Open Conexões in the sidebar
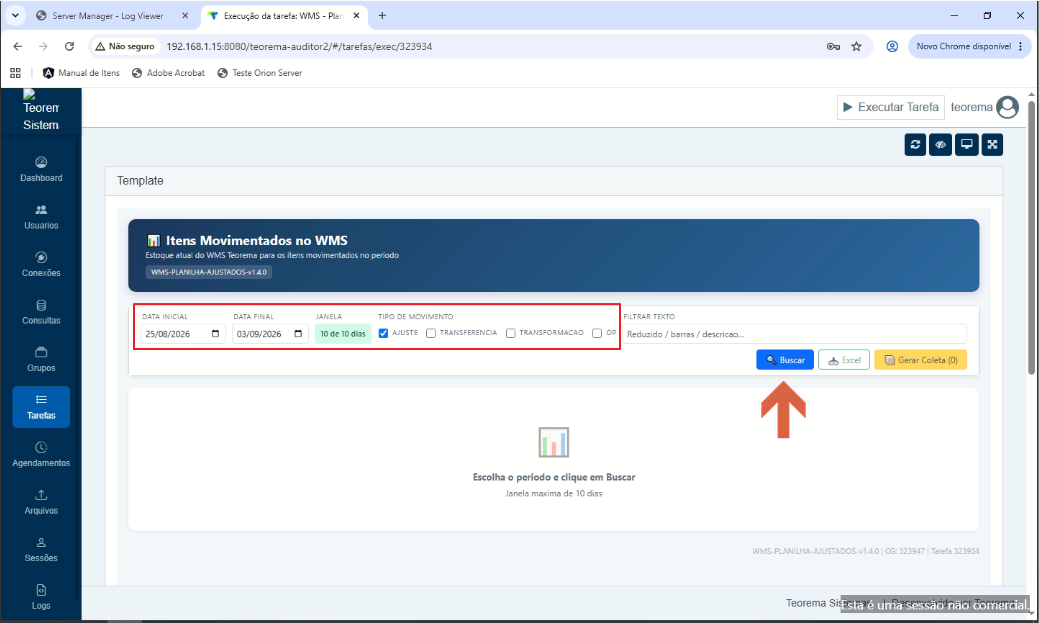The width and height of the screenshot is (1039, 623). coord(41,264)
